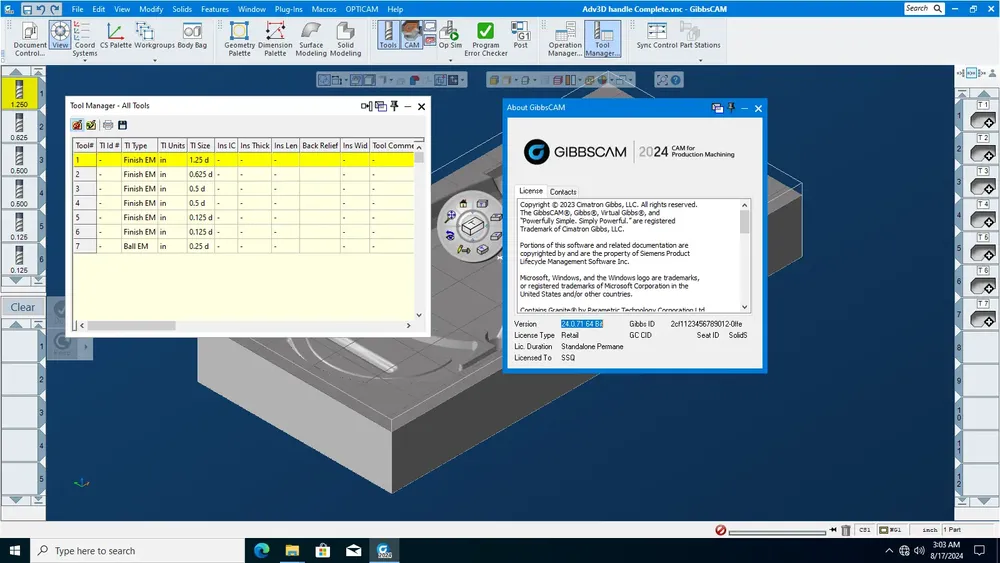The height and width of the screenshot is (563, 1000).
Task: Expand Workgroups dropdown arrow
Action: (x=154, y=61)
